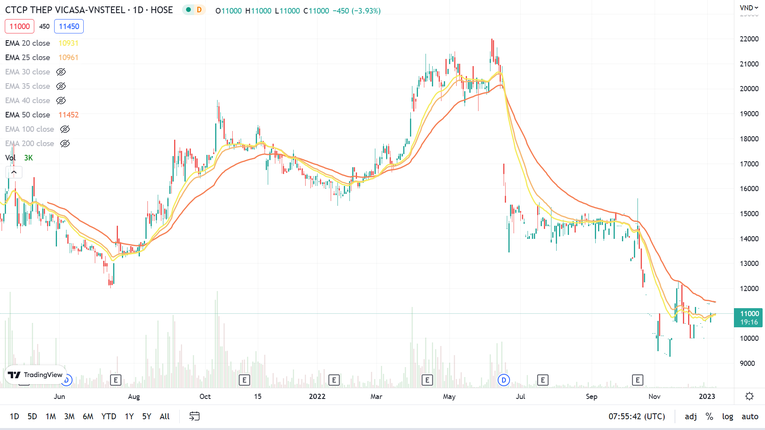The height and width of the screenshot is (430, 765).
Task: Switch to the YTD time range
Action: click(x=109, y=416)
